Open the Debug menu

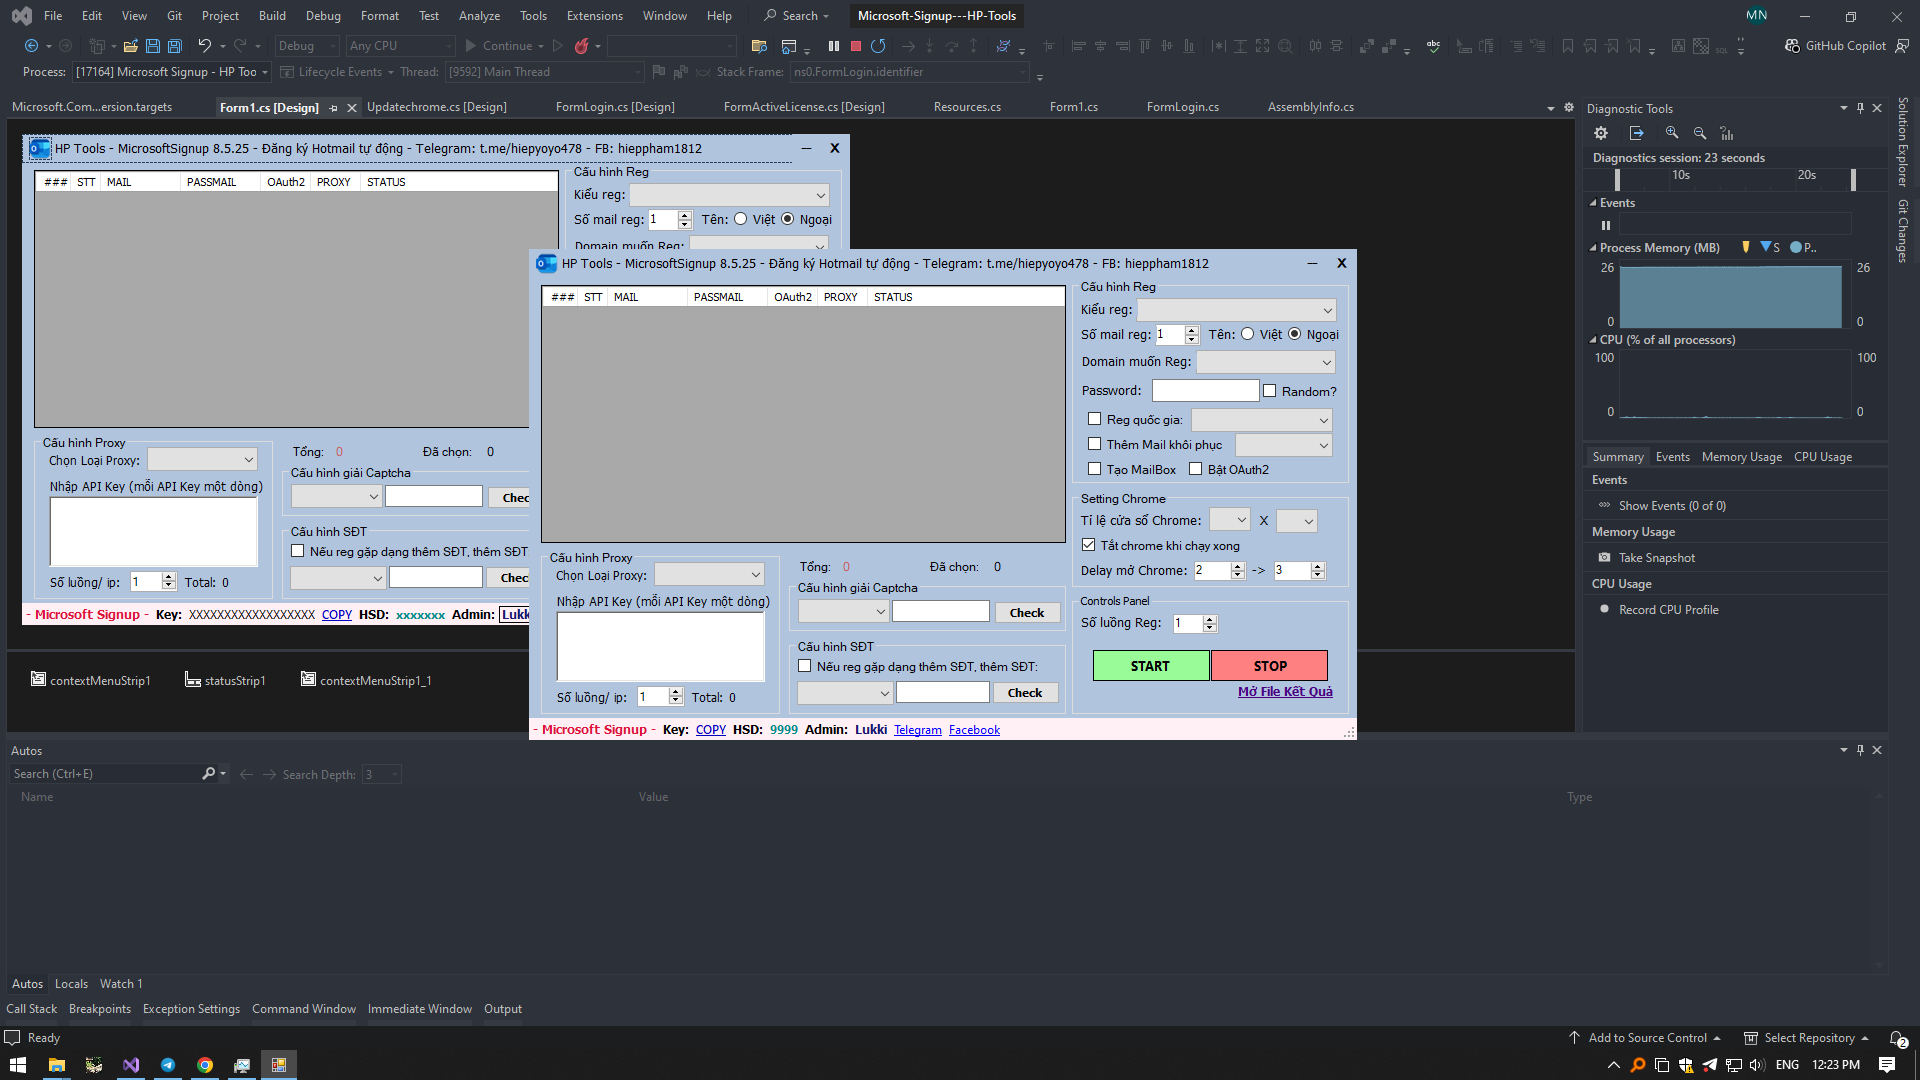[x=323, y=15]
